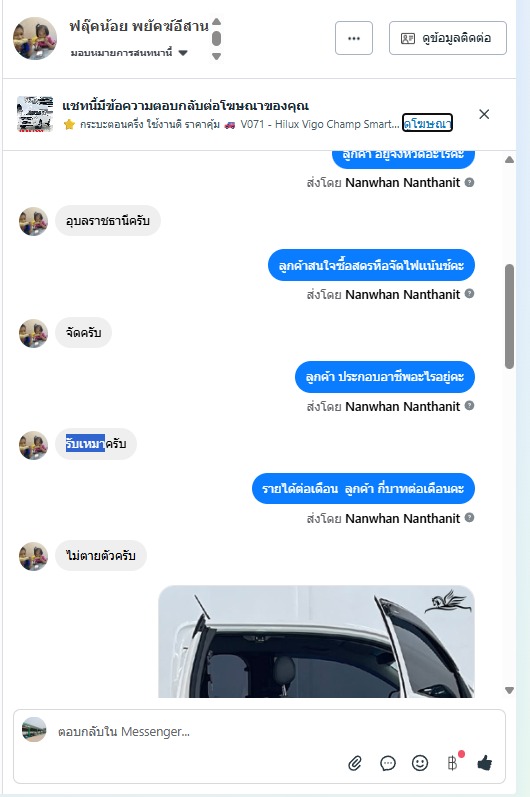This screenshot has height=797, width=530.
Task: Click the chat scroll-down arrow
Action: point(509,690)
